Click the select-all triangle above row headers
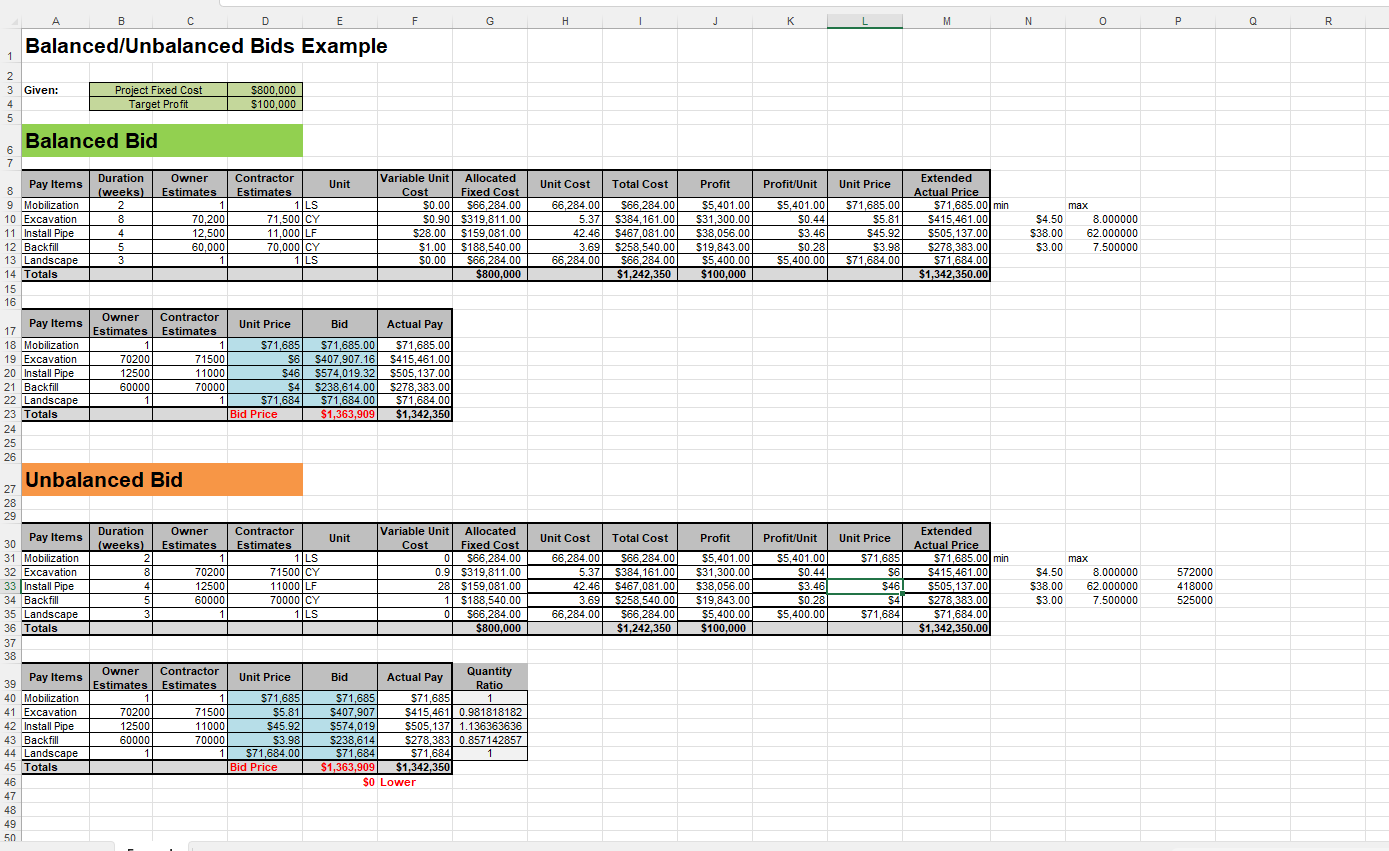This screenshot has width=1389, height=851. pyautogui.click(x=15, y=19)
